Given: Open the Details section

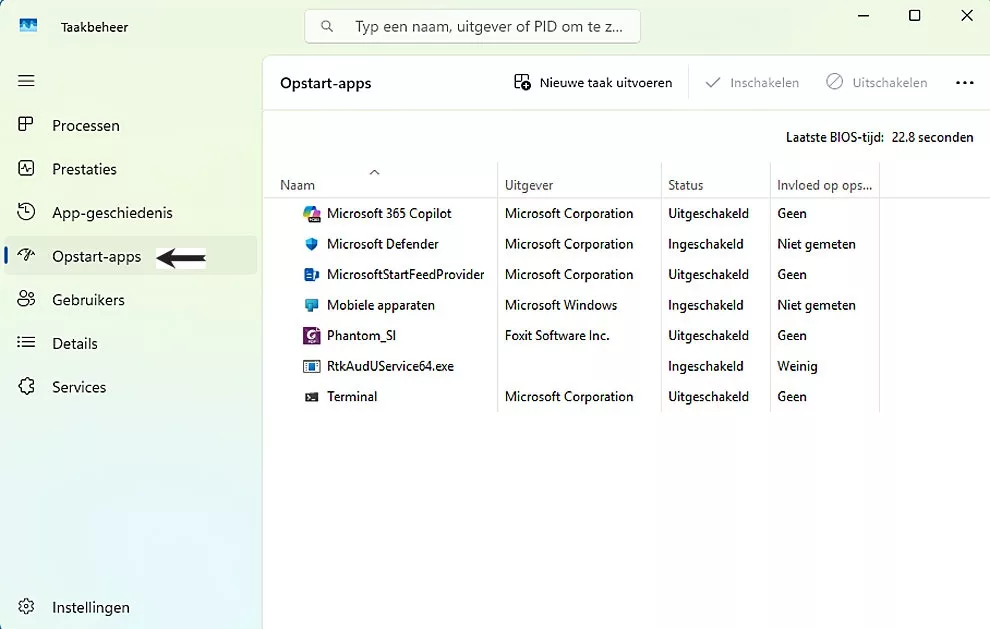Looking at the screenshot, I should (x=131, y=344).
